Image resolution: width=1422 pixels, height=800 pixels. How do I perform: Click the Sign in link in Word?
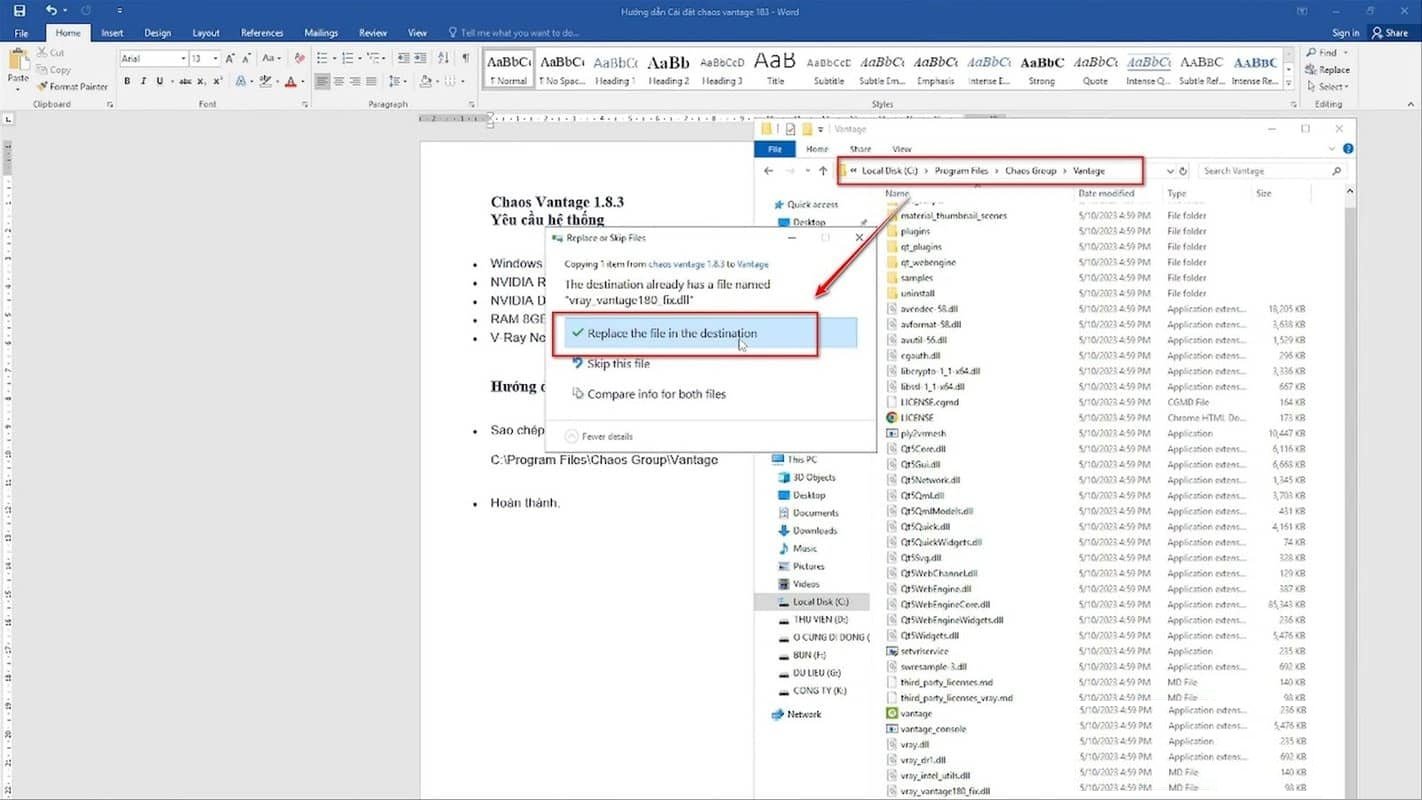1346,33
